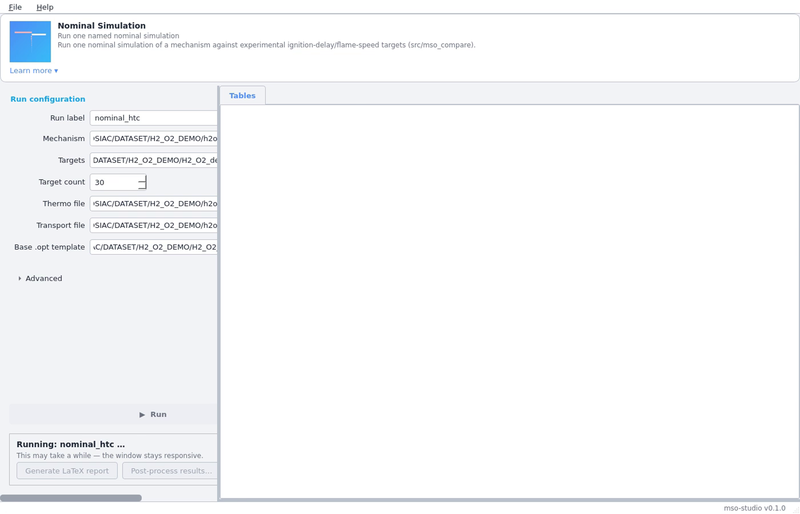Click the Base .opt template field
The width and height of the screenshot is (800, 514).
154,247
